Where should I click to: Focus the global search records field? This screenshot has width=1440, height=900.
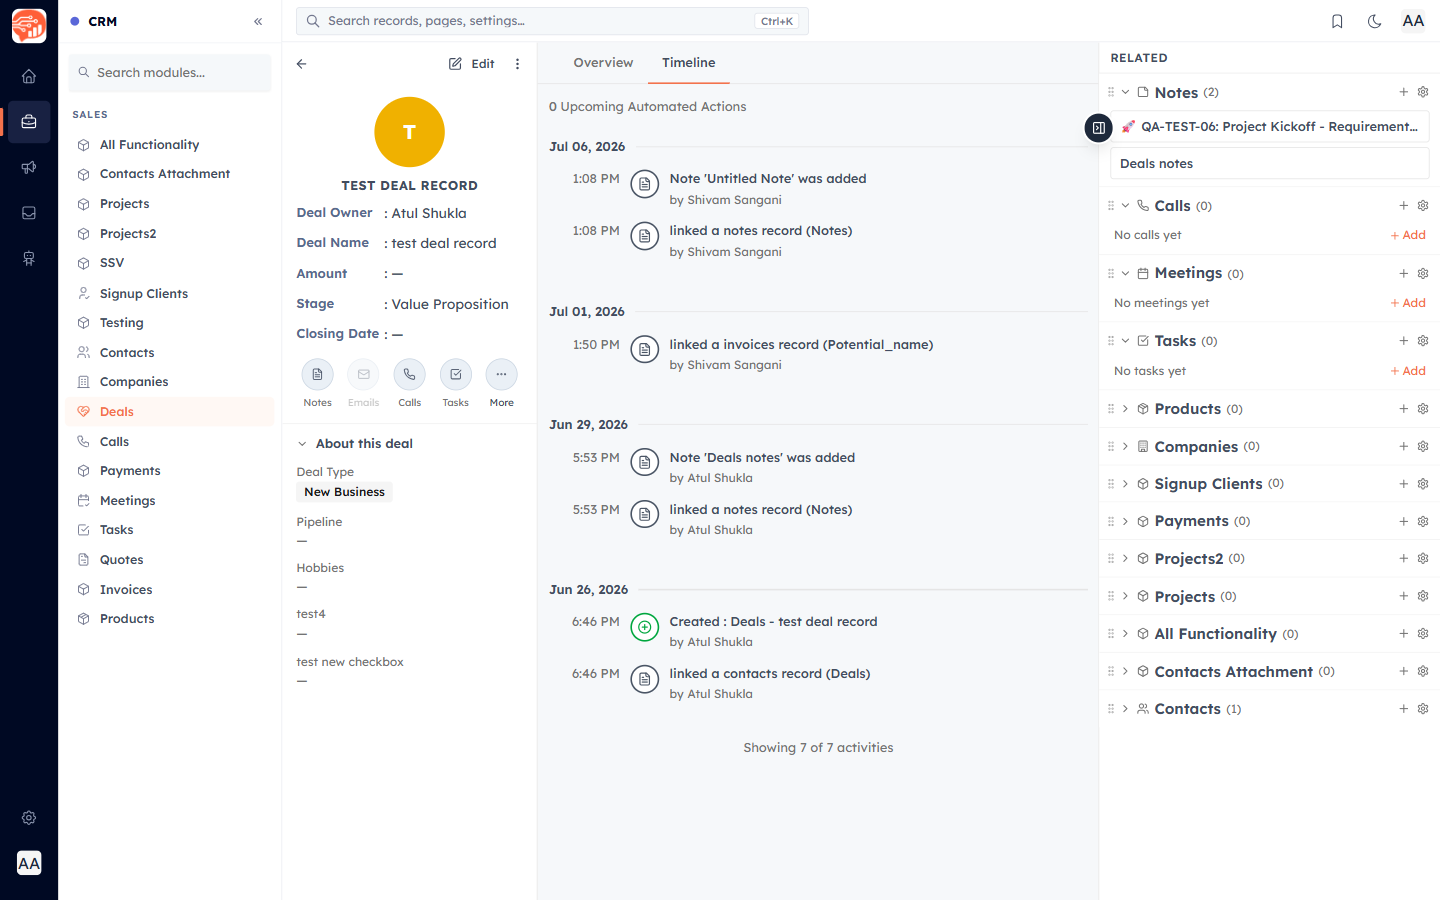point(552,21)
